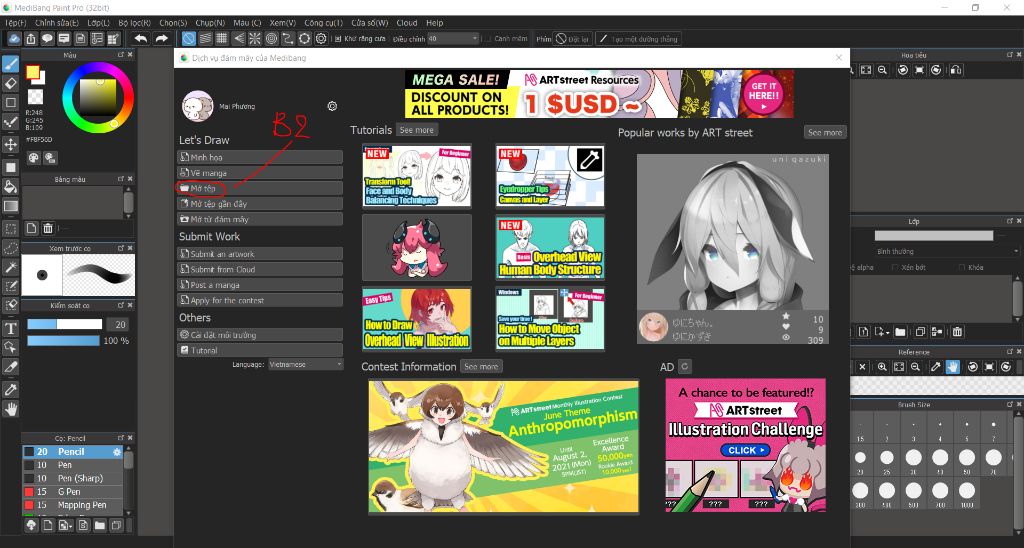Select G Pen brush in list
The image size is (1024, 548).
[72, 492]
